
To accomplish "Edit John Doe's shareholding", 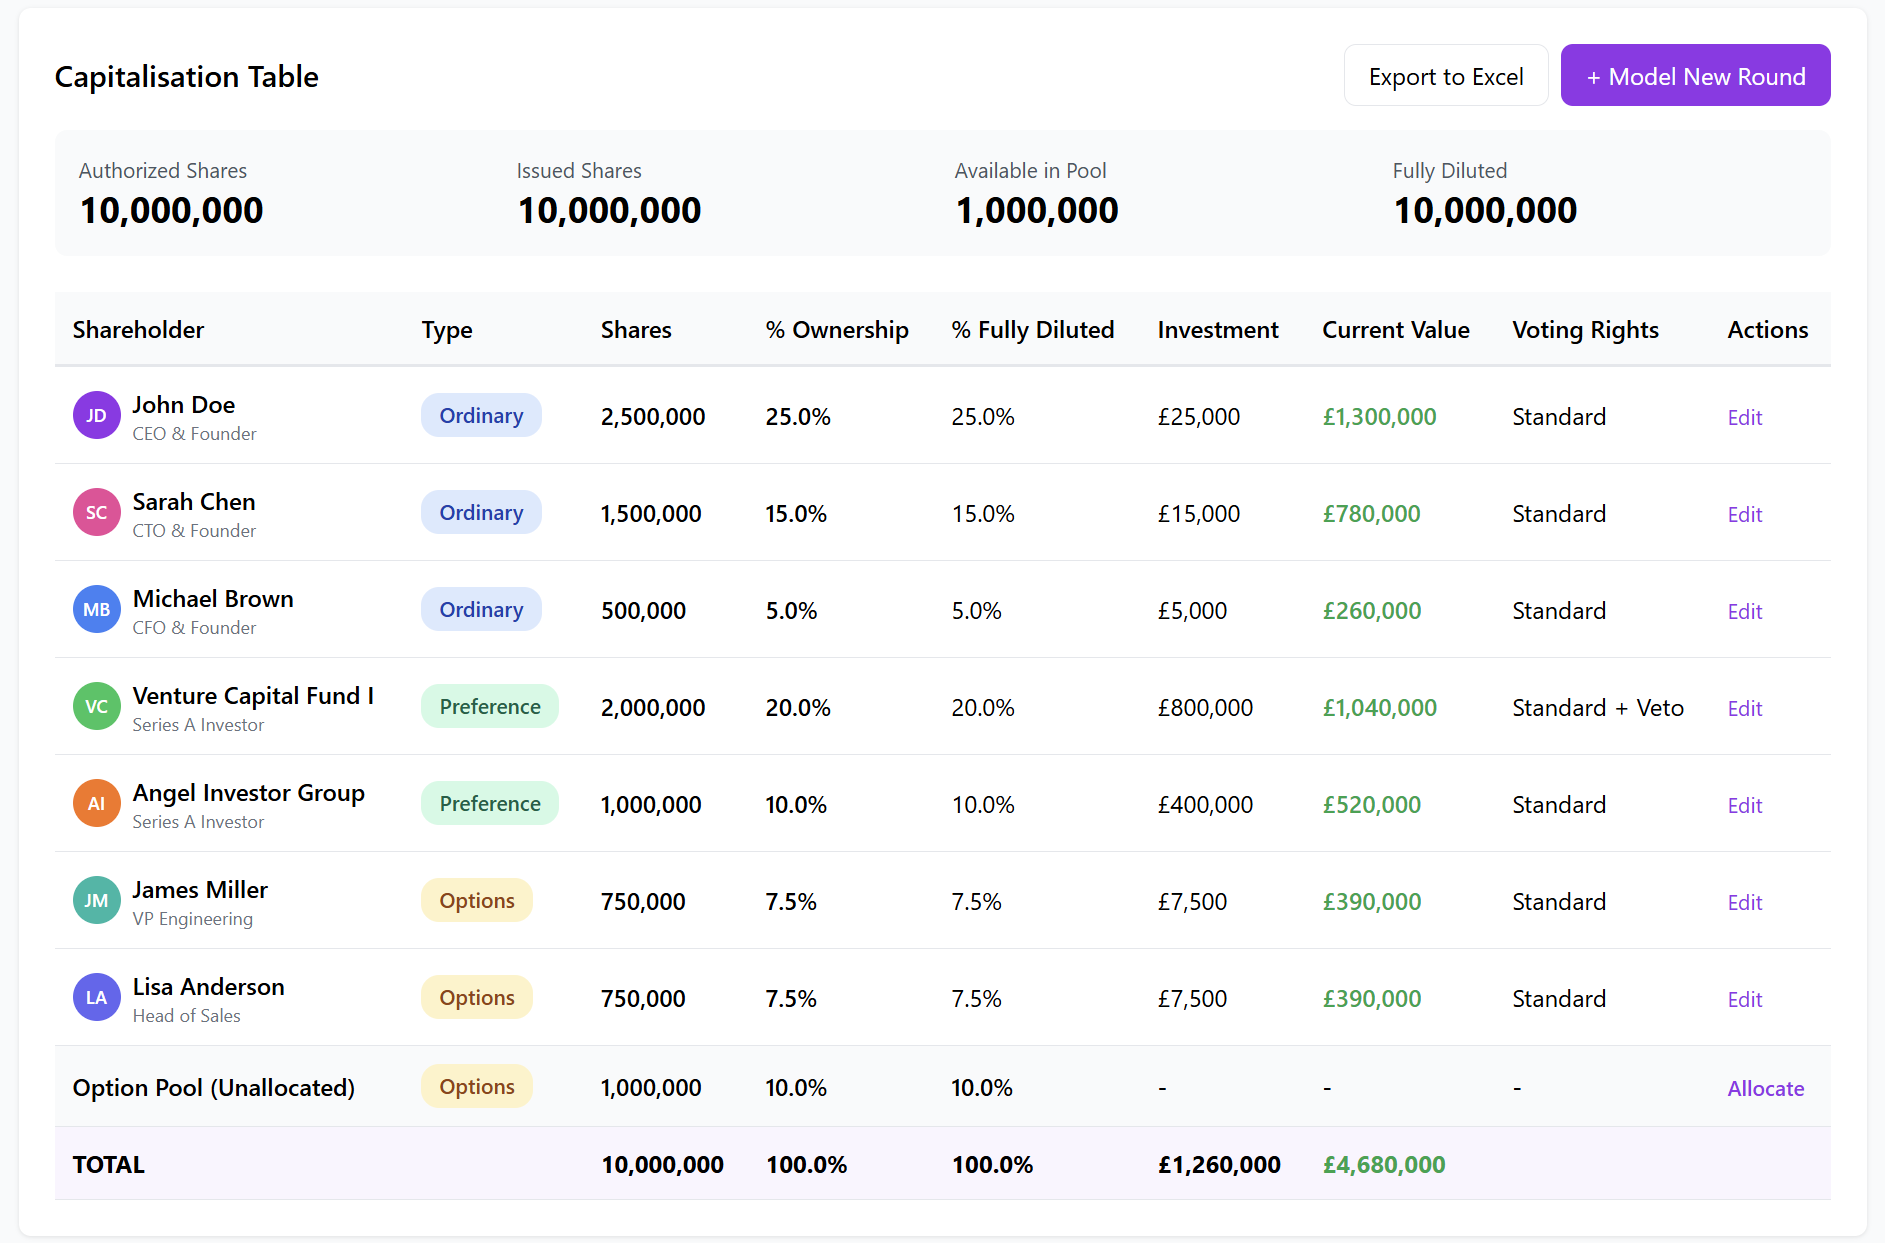I will 1744,418.
